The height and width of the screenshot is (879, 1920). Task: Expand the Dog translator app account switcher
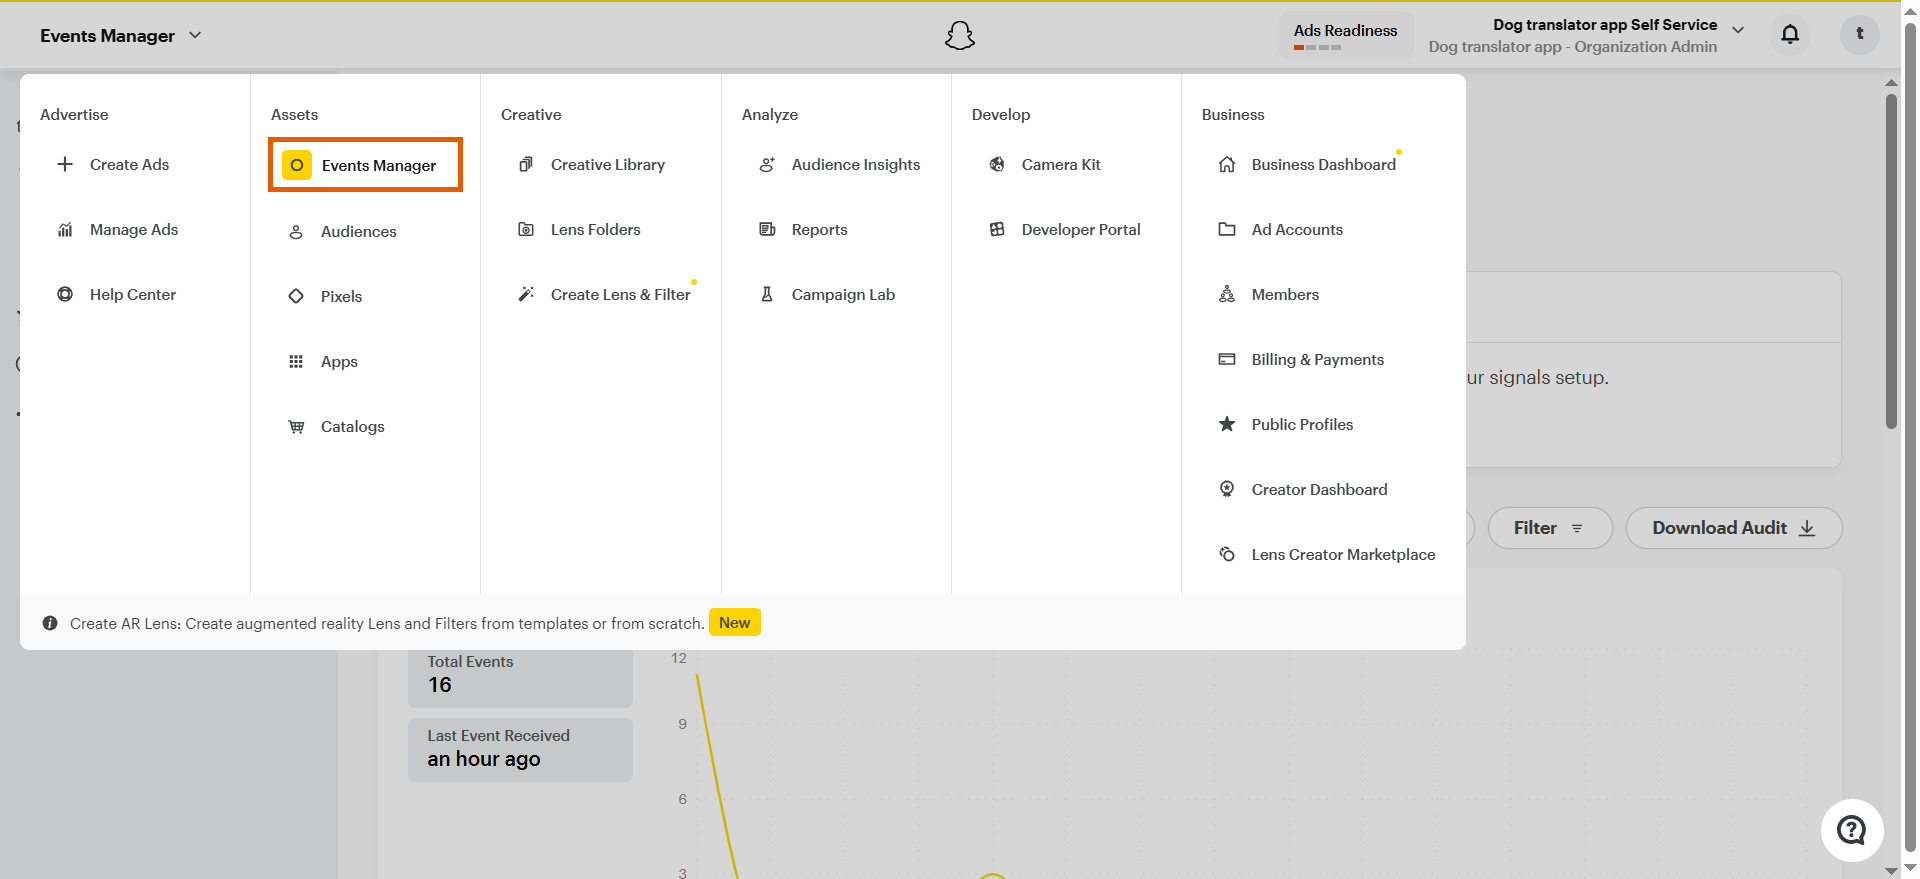tap(1738, 30)
